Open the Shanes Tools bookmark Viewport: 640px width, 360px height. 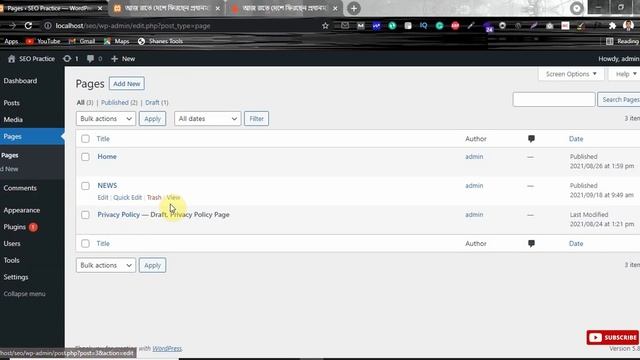[x=160, y=41]
